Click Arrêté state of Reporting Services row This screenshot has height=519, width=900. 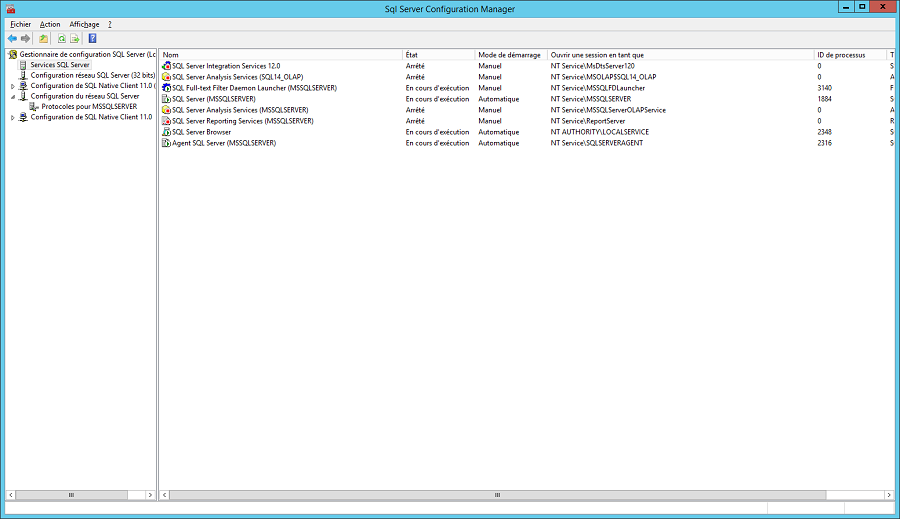(415, 121)
